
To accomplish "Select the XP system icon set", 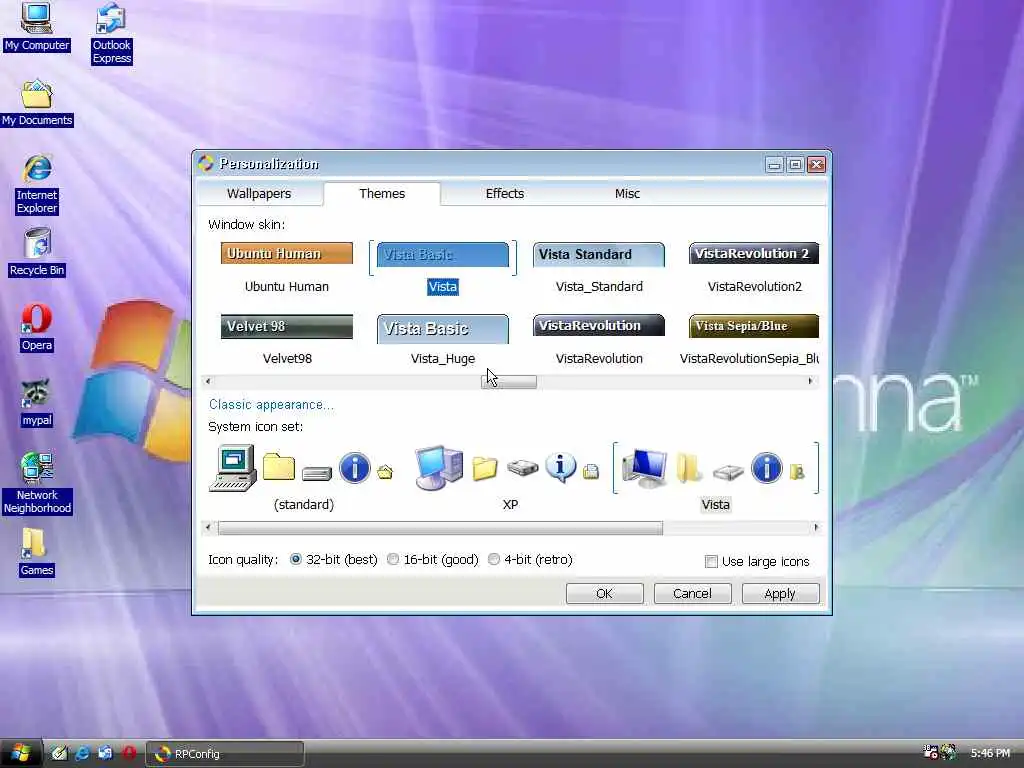I will pyautogui.click(x=509, y=477).
